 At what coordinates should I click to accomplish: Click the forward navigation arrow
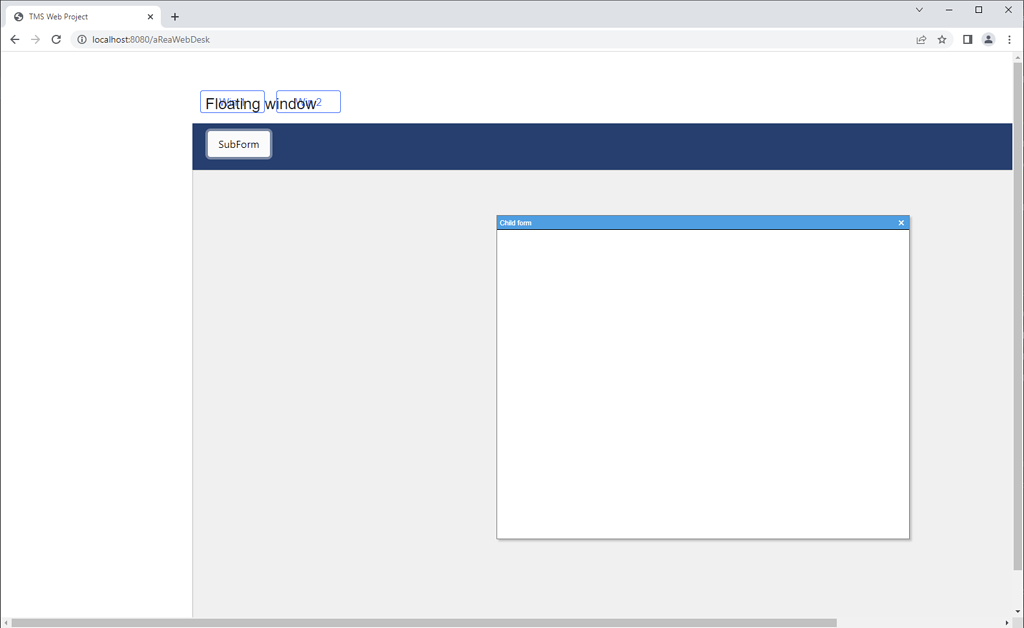35,39
